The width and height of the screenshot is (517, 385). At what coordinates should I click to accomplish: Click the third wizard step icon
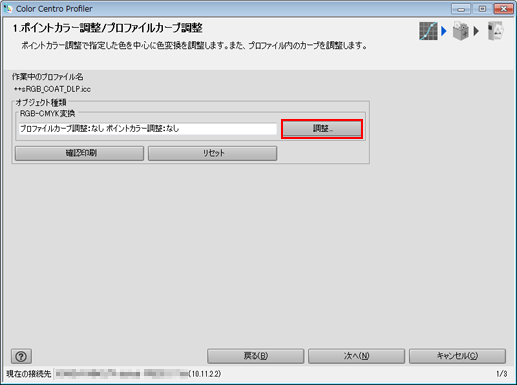click(495, 31)
